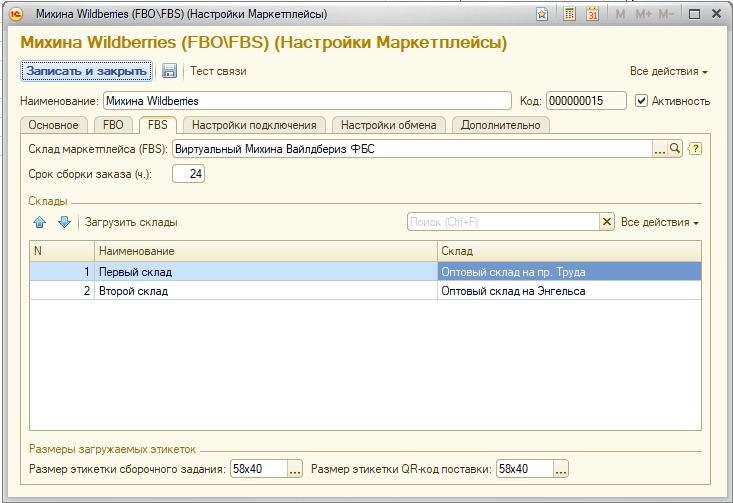Screen dimensions: 733x503
Task: Edit Склад маркетплейса (FBS) field
Action: [412, 149]
